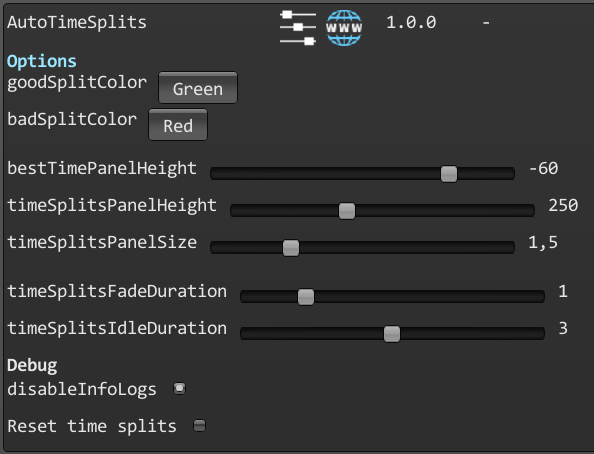The width and height of the screenshot is (594, 454).
Task: Click the Options section header
Action: click(x=42, y=61)
